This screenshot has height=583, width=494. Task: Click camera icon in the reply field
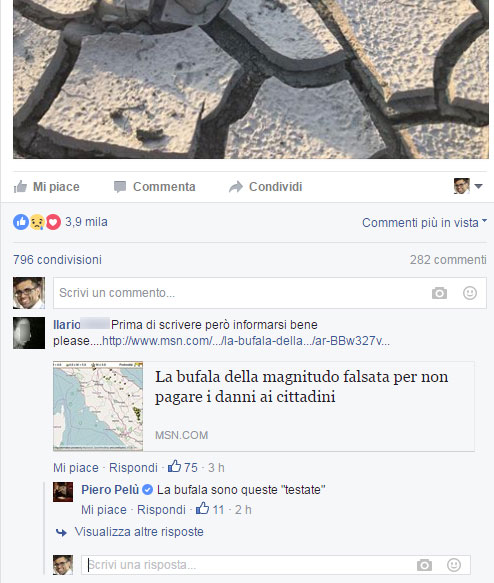(x=424, y=565)
